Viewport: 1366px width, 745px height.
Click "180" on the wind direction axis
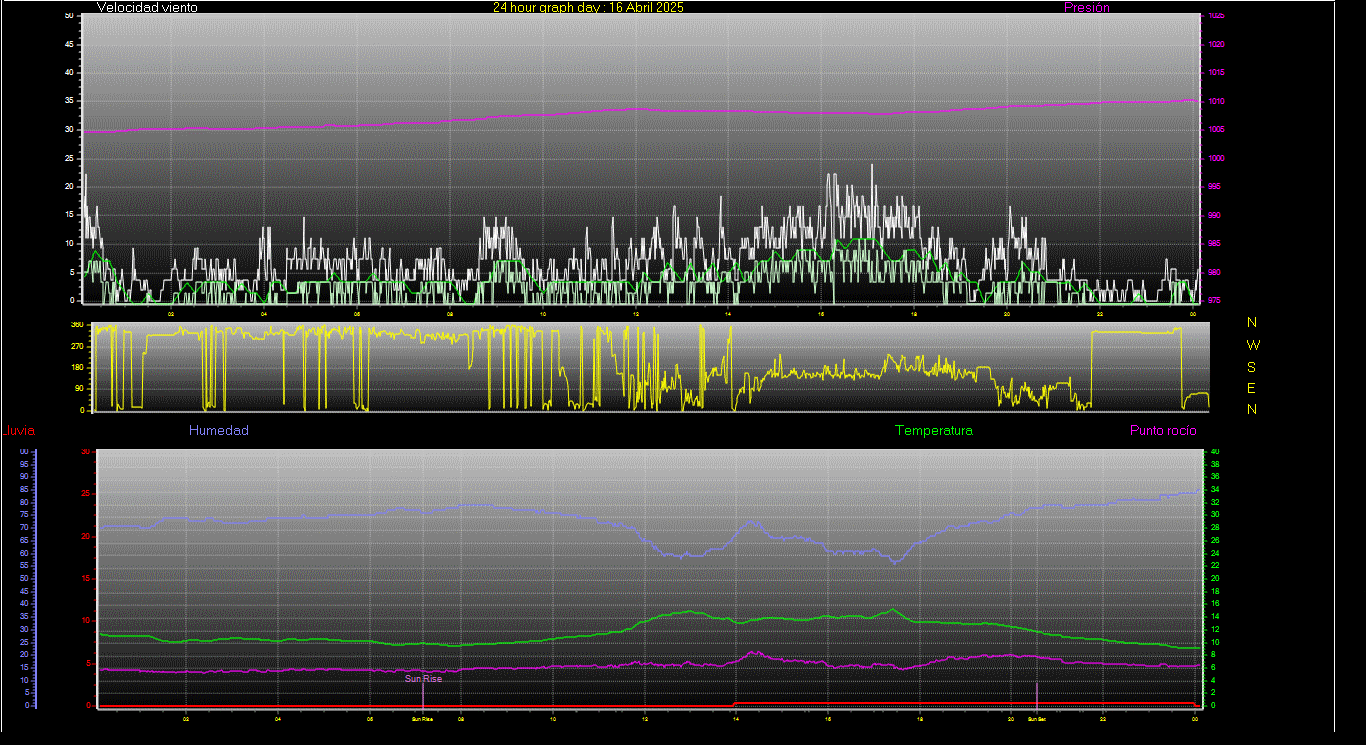pos(77,368)
